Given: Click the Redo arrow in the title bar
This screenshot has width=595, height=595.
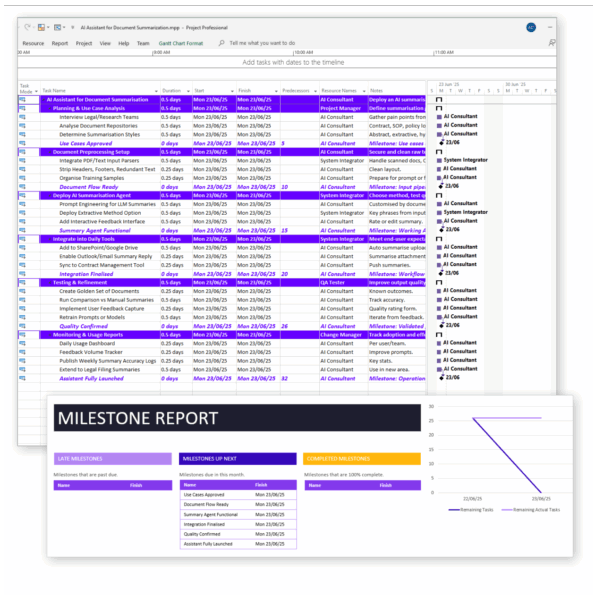Looking at the screenshot, I should point(27,27).
